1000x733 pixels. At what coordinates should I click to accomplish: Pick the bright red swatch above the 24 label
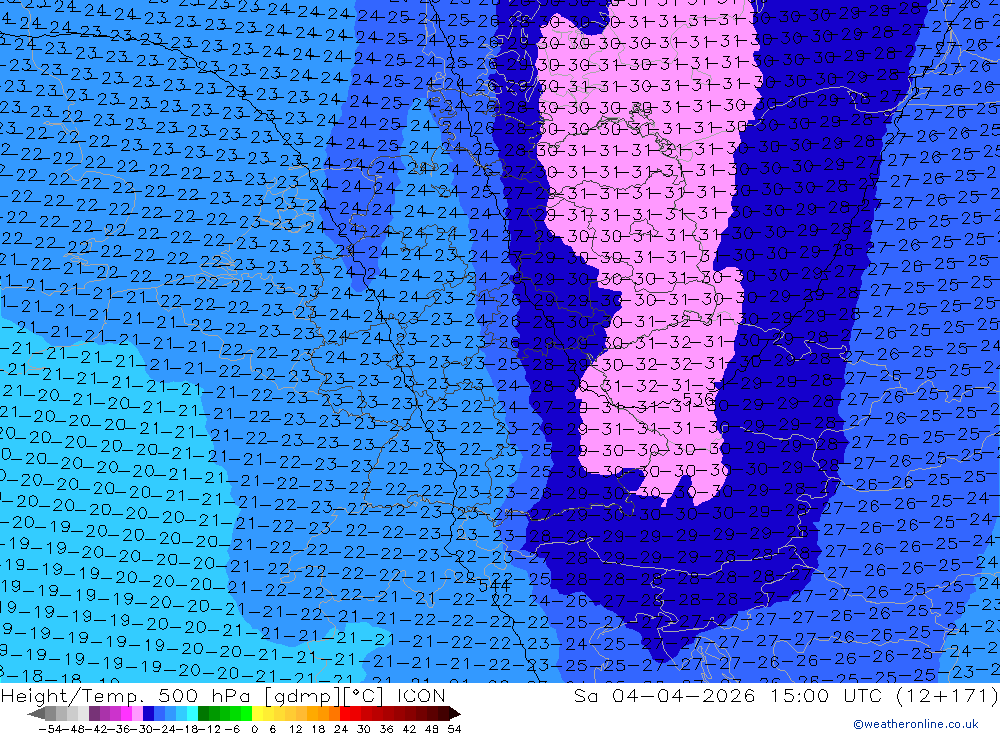click(x=345, y=713)
